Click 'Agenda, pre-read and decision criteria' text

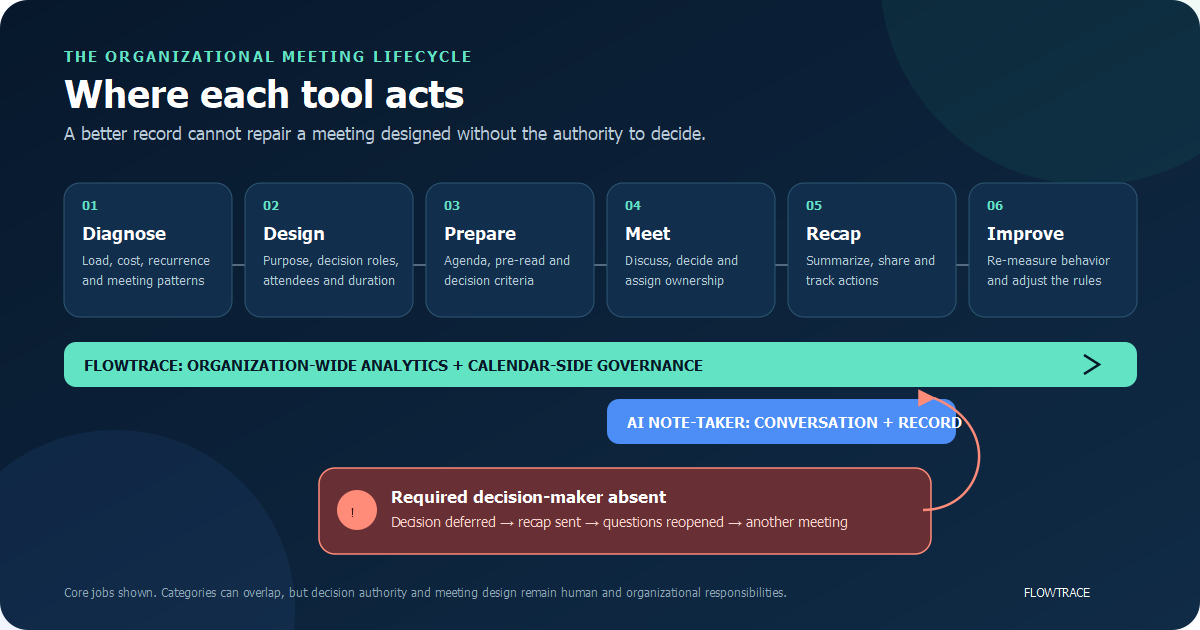coord(507,271)
